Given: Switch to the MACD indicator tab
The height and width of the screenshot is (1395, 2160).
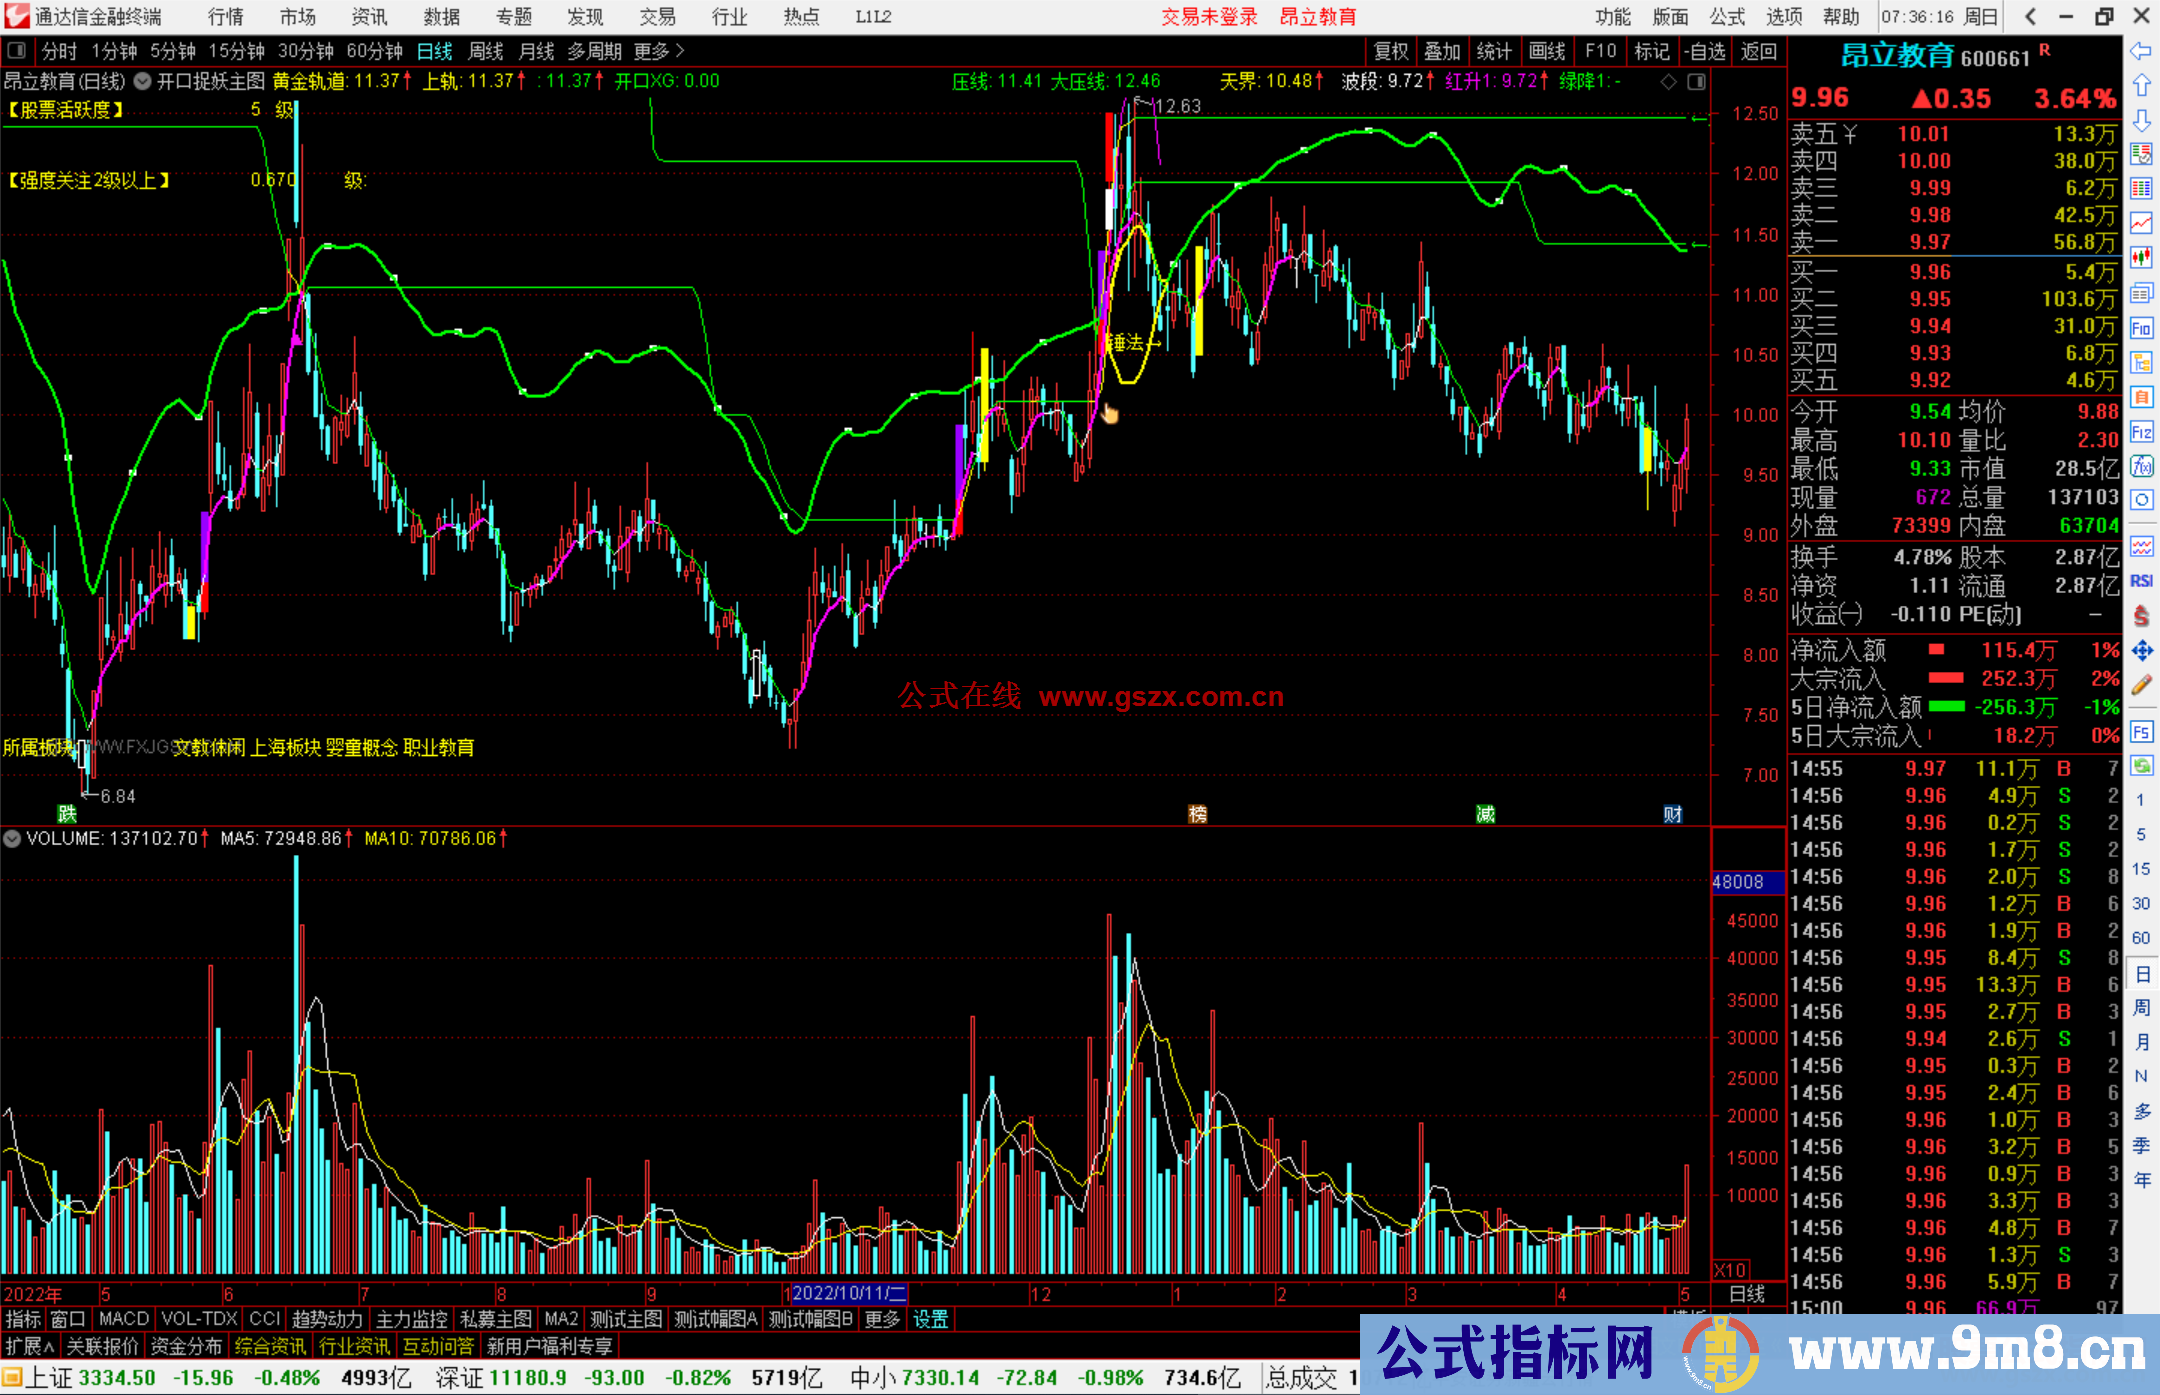Looking at the screenshot, I should 124,1319.
